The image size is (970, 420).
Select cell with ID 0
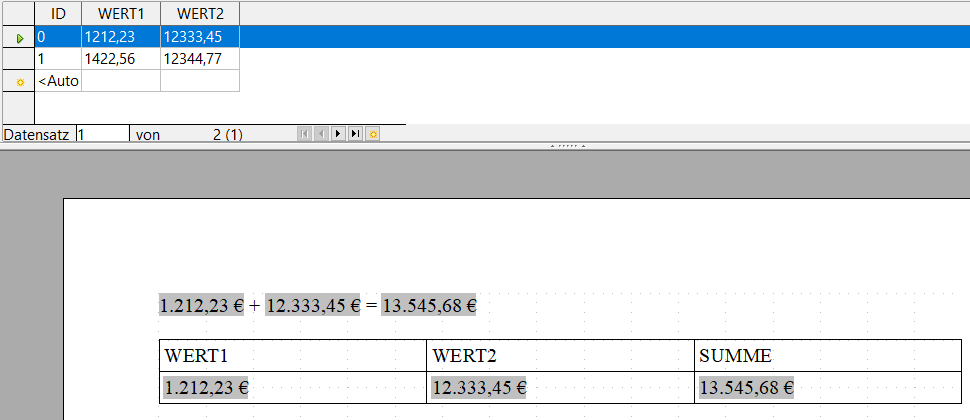pos(58,37)
